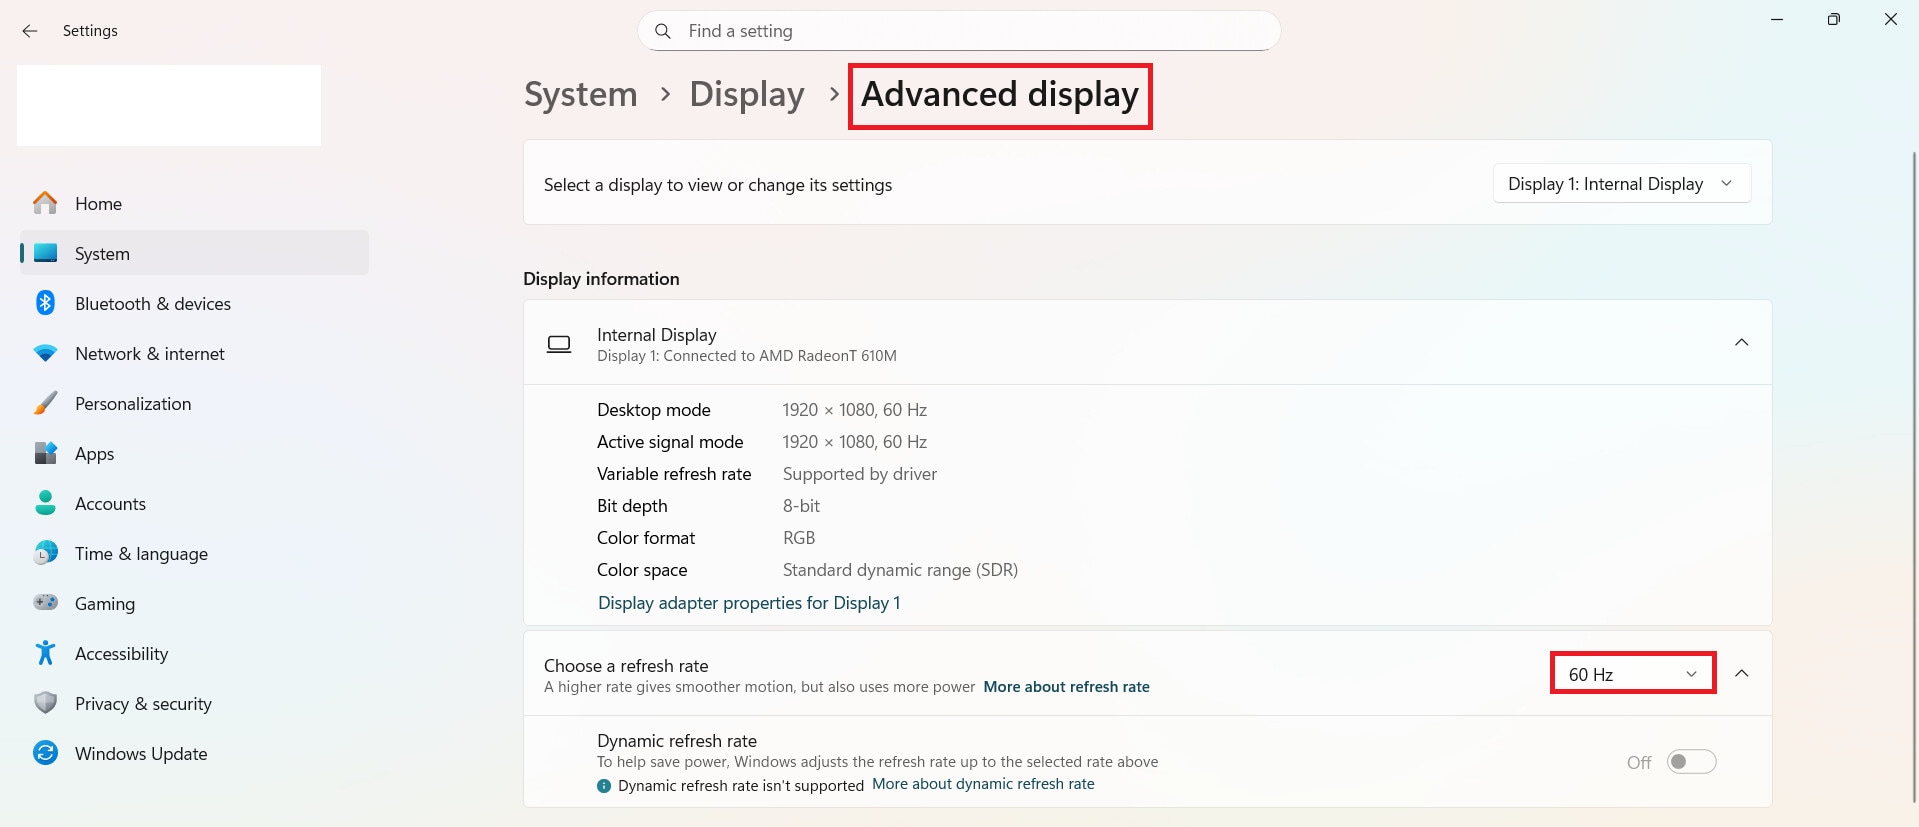
Task: Go to Bluetooth & devices
Action: click(194, 303)
